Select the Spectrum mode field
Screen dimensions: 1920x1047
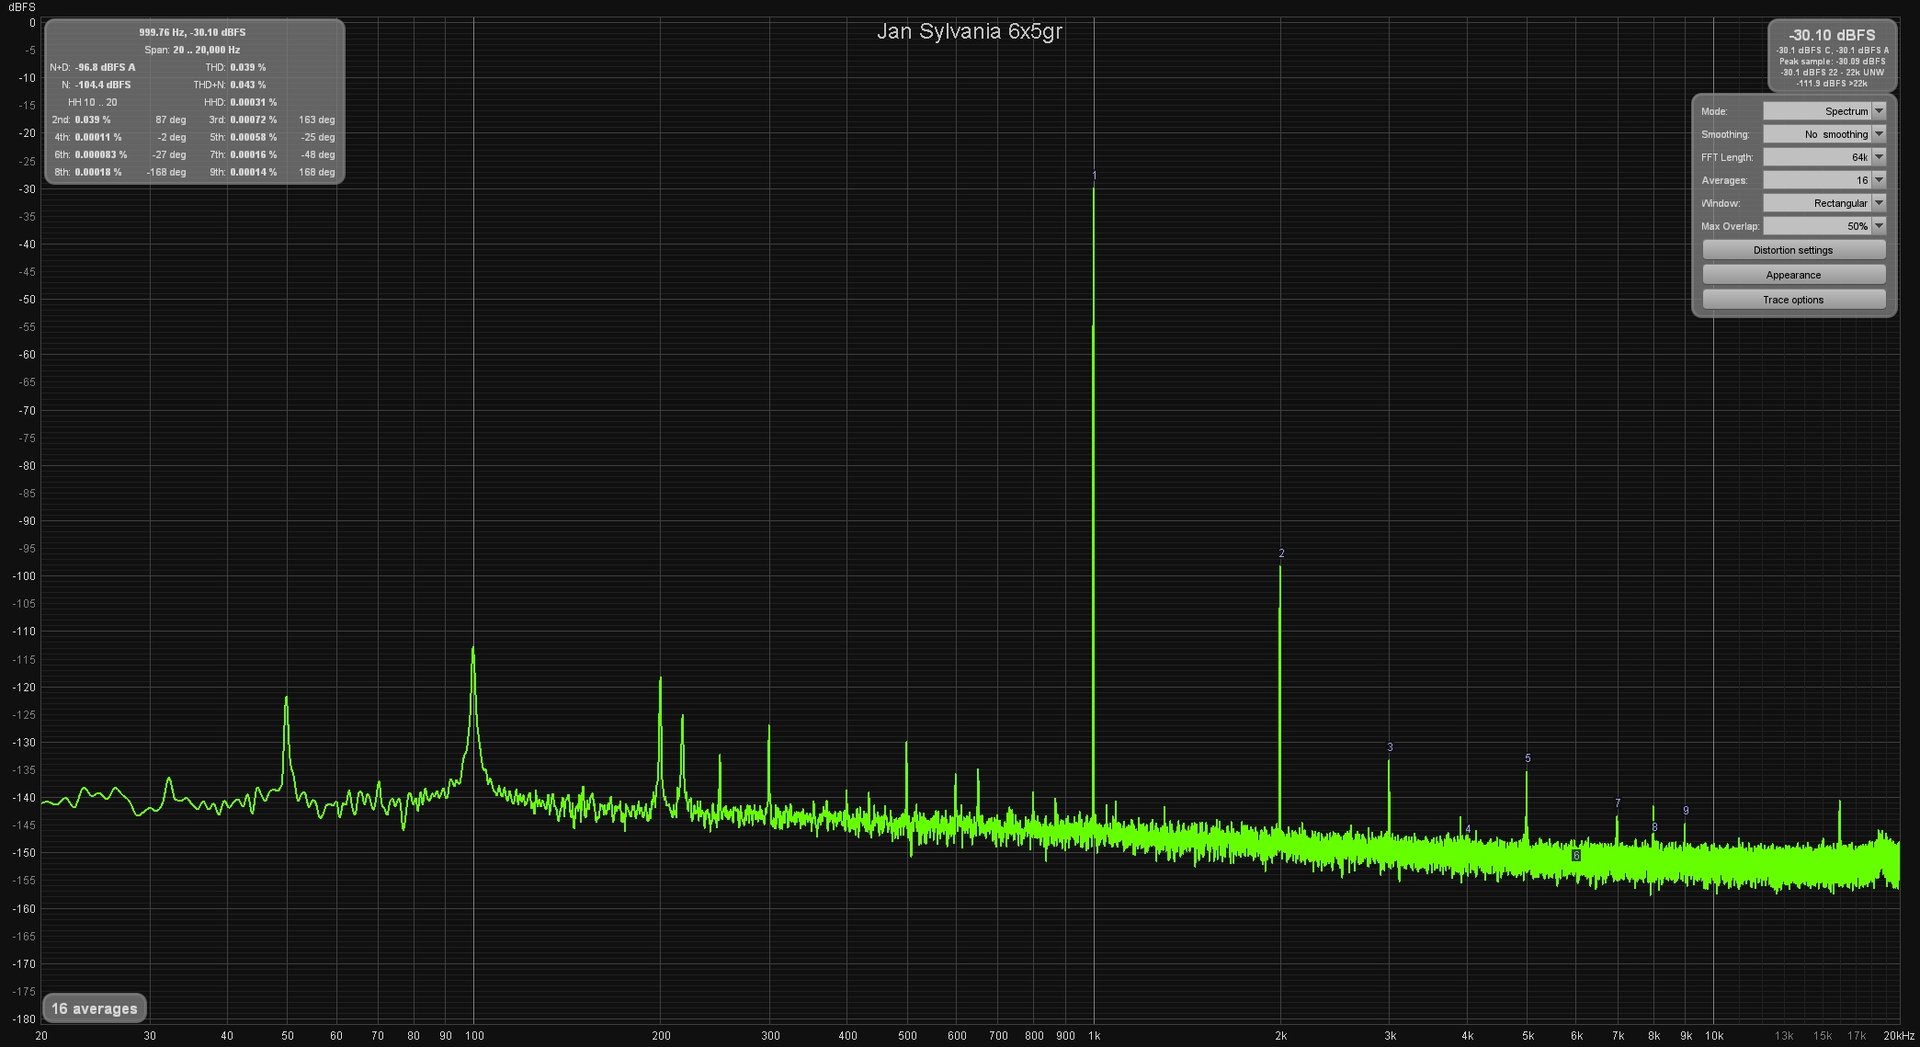click(x=1816, y=111)
